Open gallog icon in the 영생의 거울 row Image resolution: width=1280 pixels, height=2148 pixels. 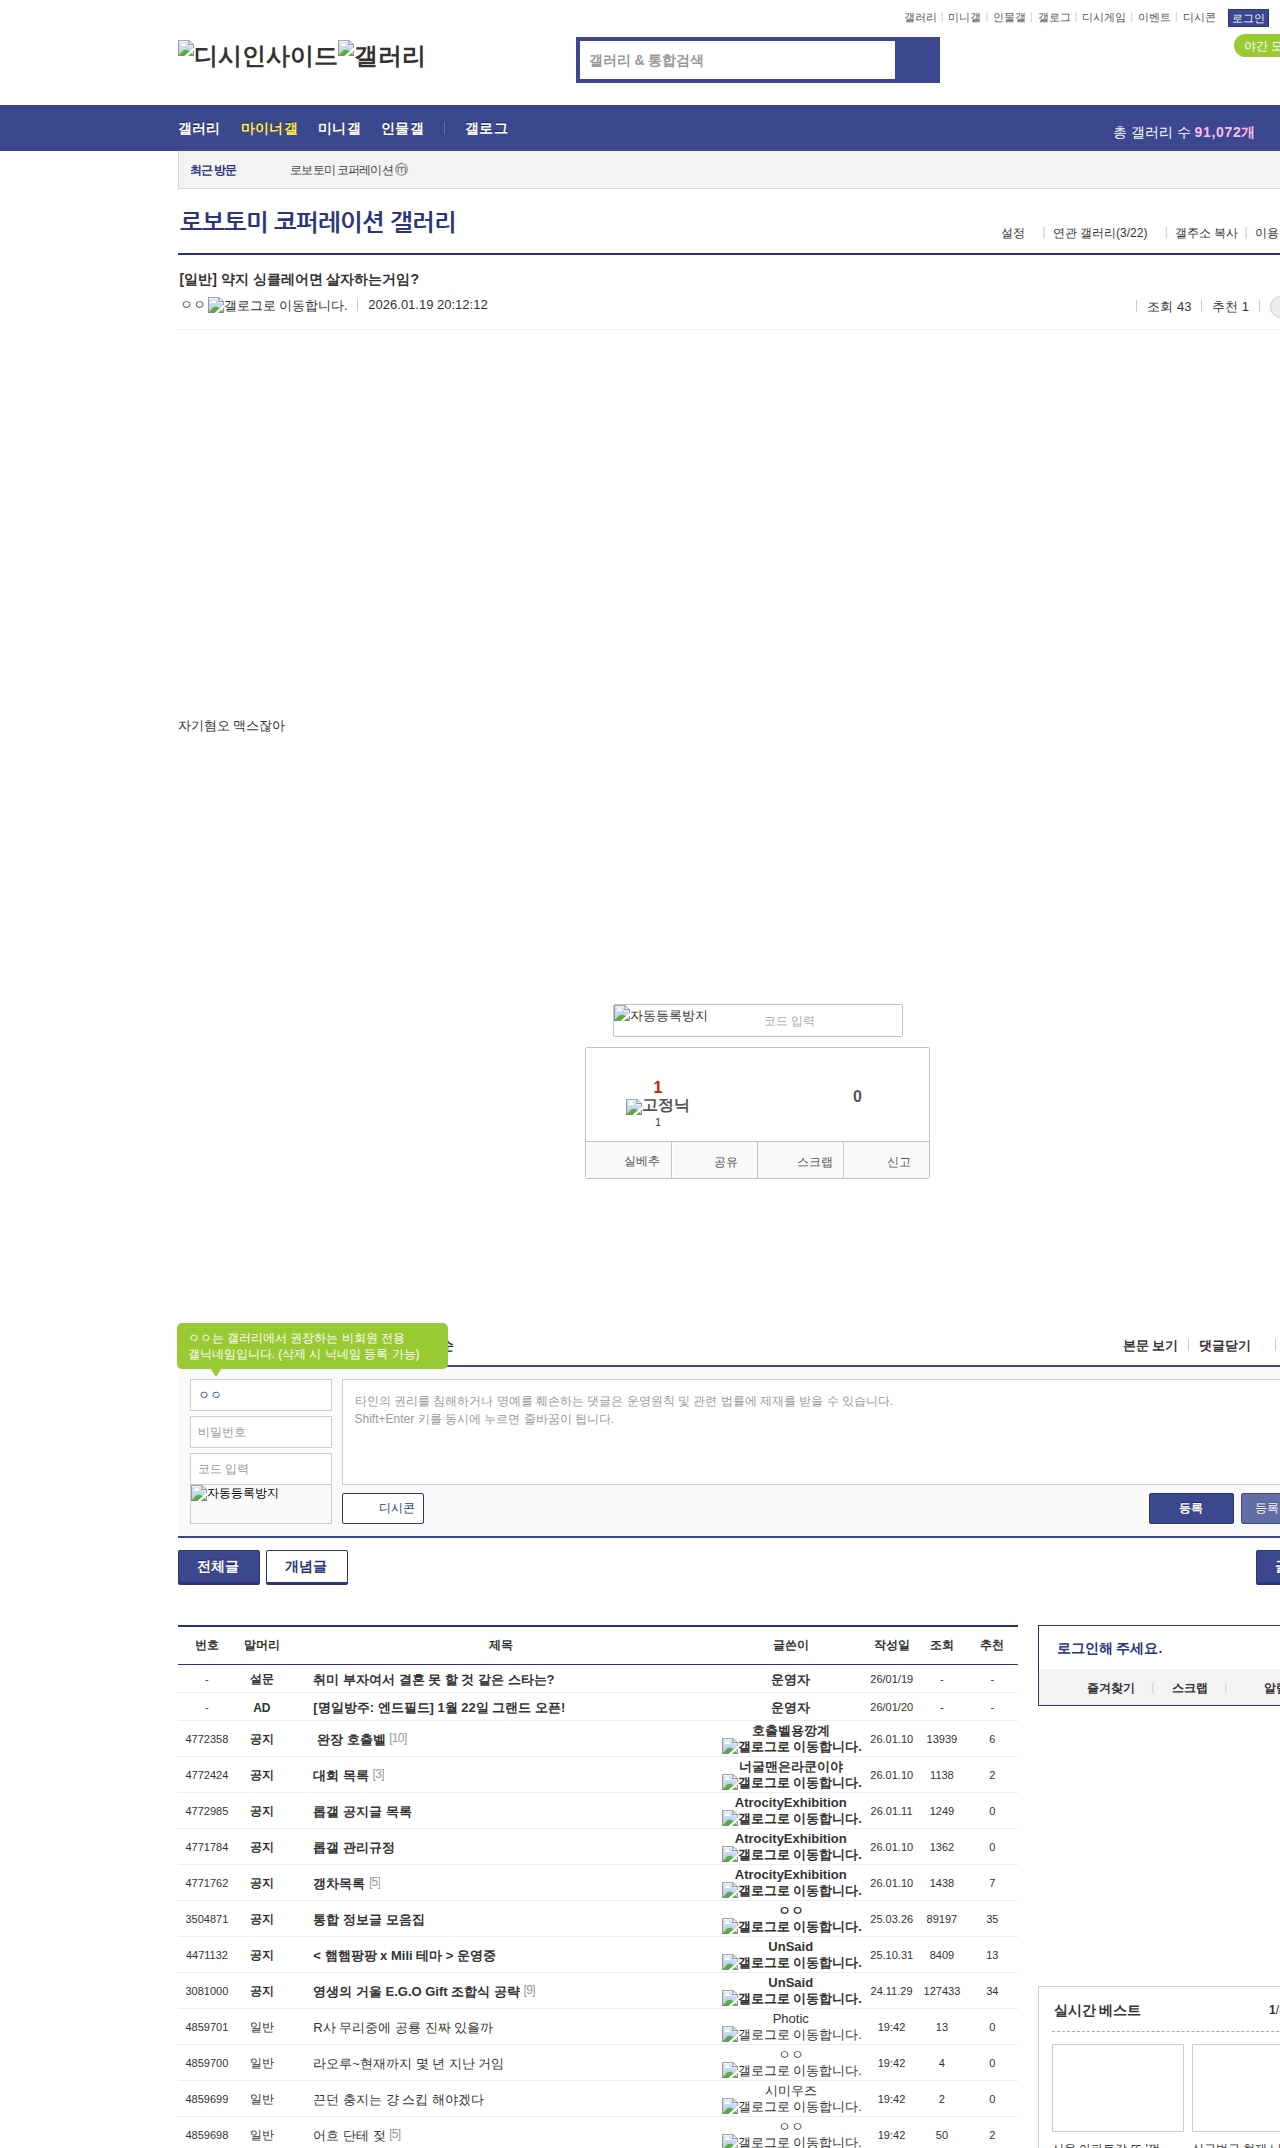pos(792,1999)
